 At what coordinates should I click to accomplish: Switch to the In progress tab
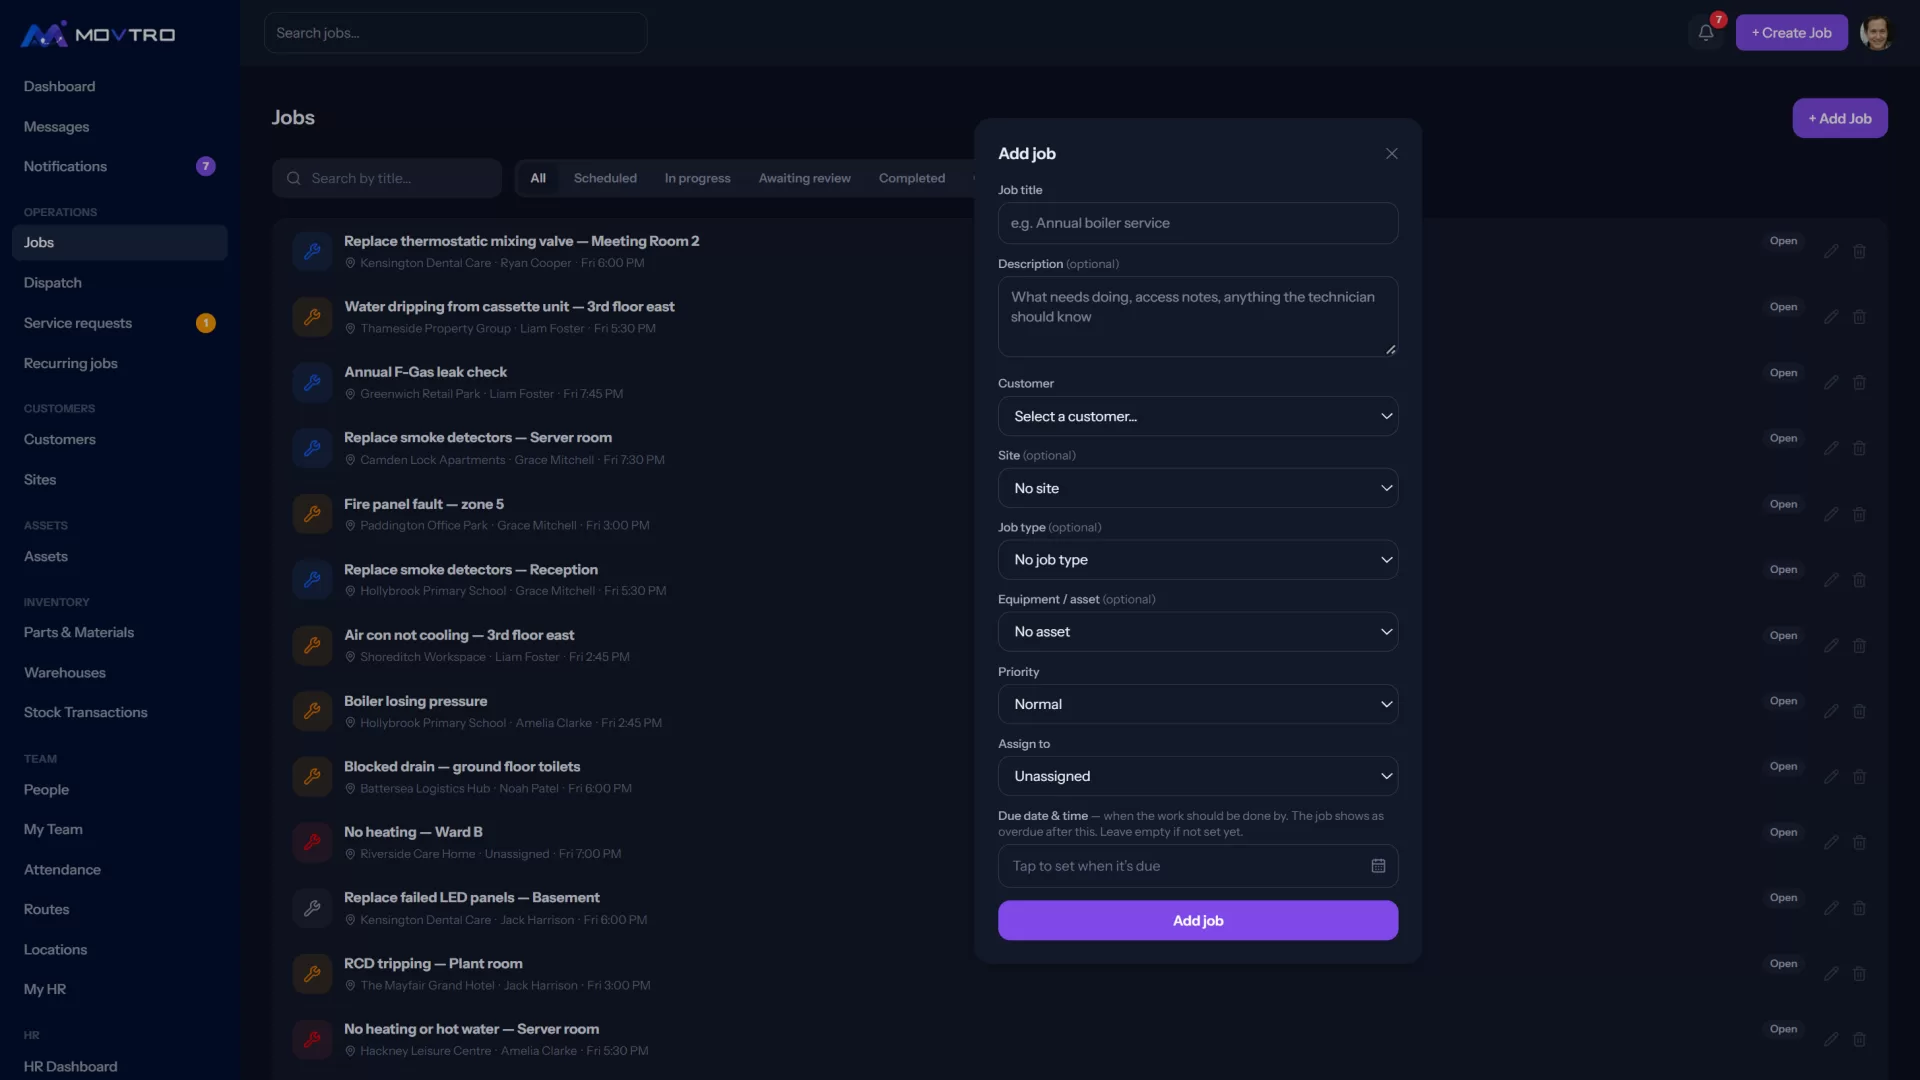pyautogui.click(x=697, y=178)
